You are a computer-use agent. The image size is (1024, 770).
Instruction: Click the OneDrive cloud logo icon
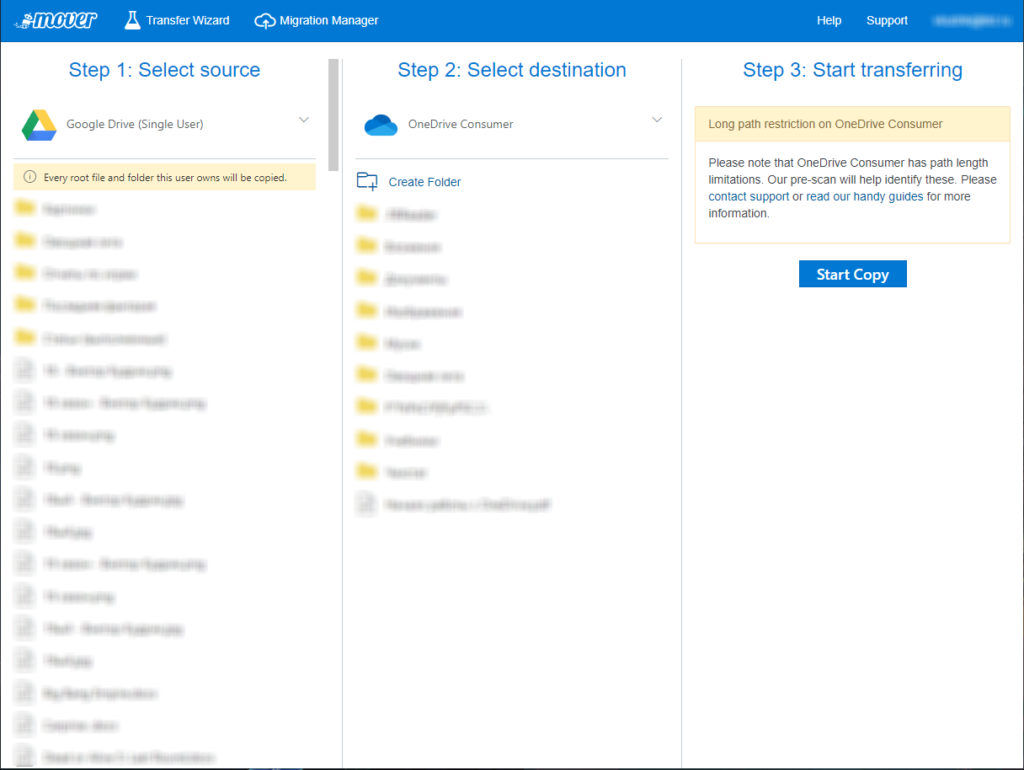pyautogui.click(x=381, y=125)
